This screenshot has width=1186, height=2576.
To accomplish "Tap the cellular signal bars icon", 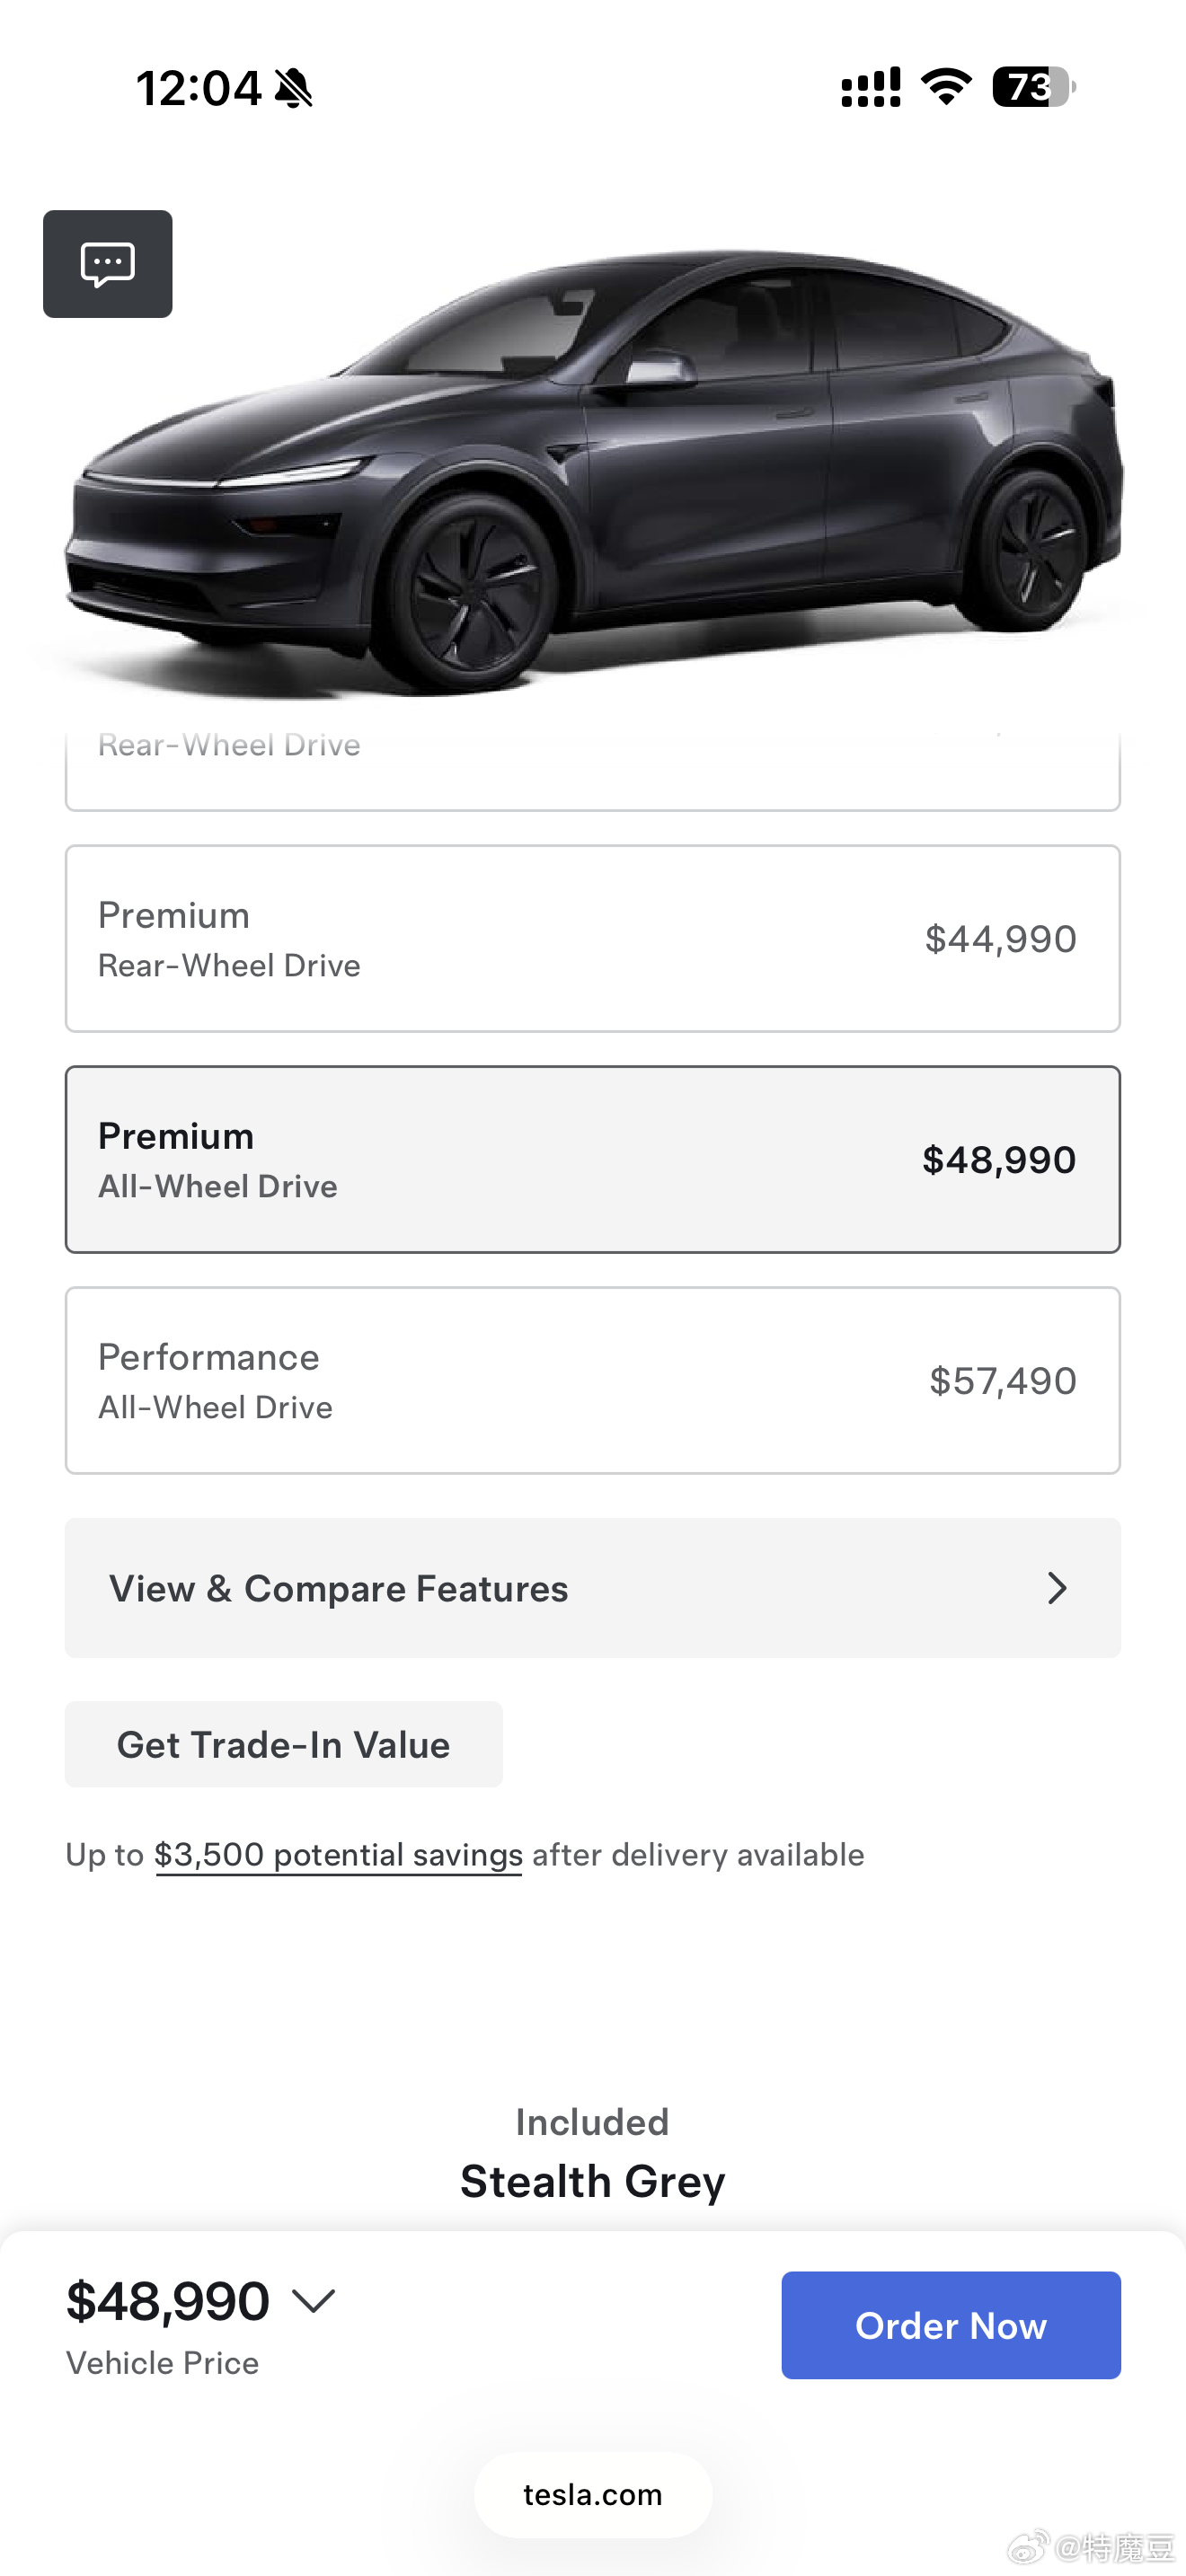I will point(870,87).
